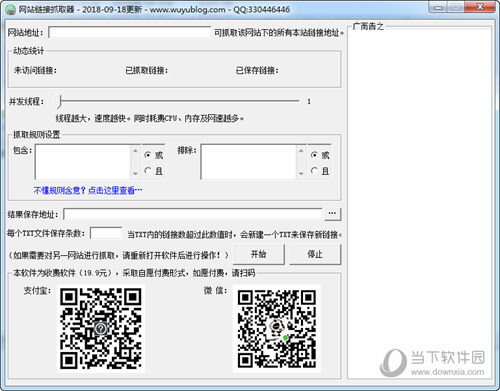Click the 支付宝 label

point(37,291)
